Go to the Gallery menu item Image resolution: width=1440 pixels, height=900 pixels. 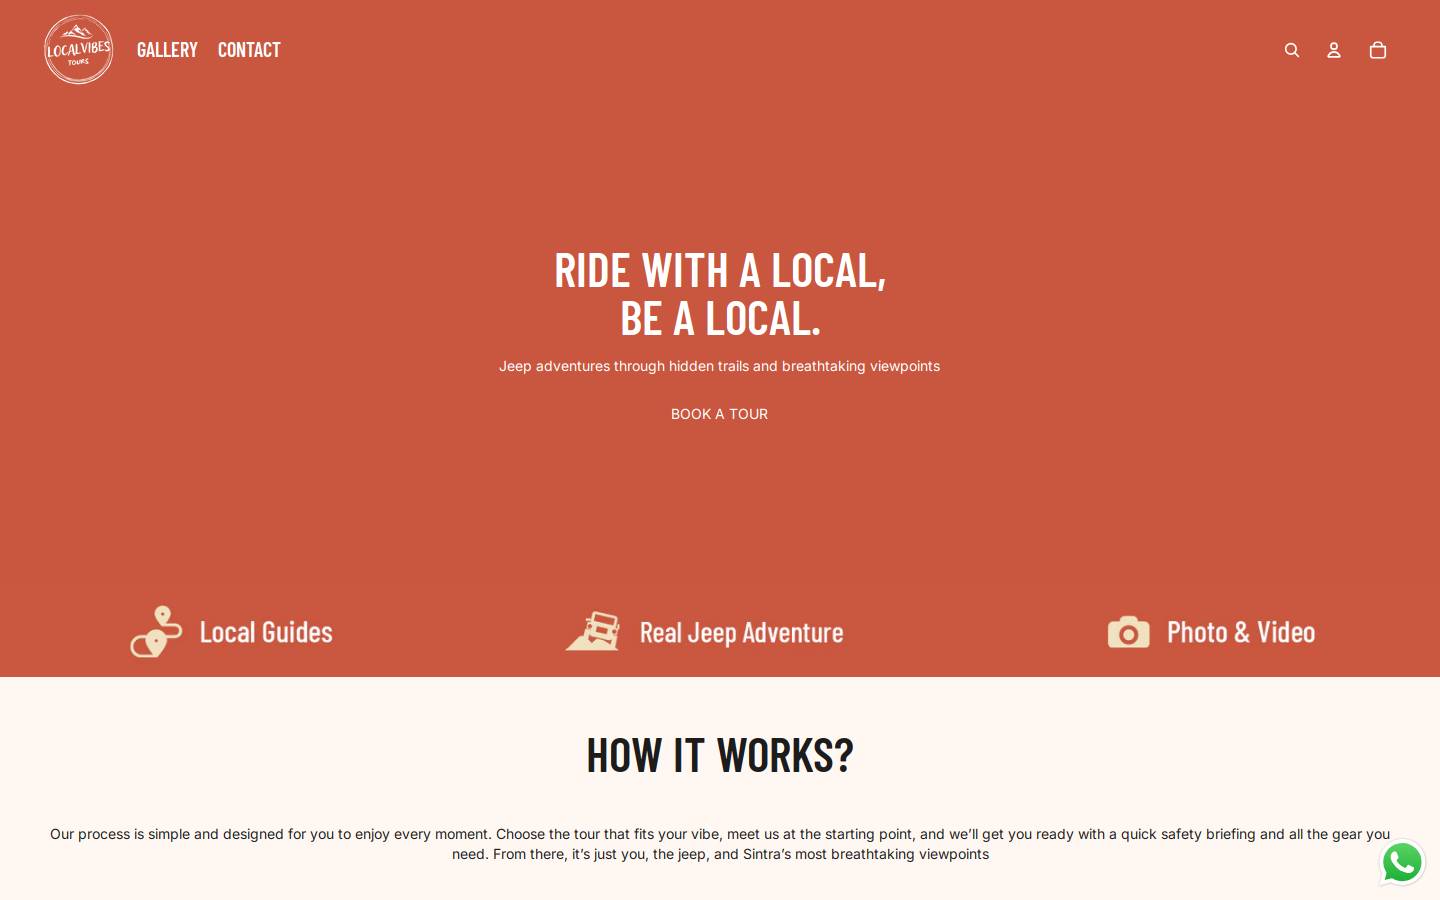coord(167,49)
